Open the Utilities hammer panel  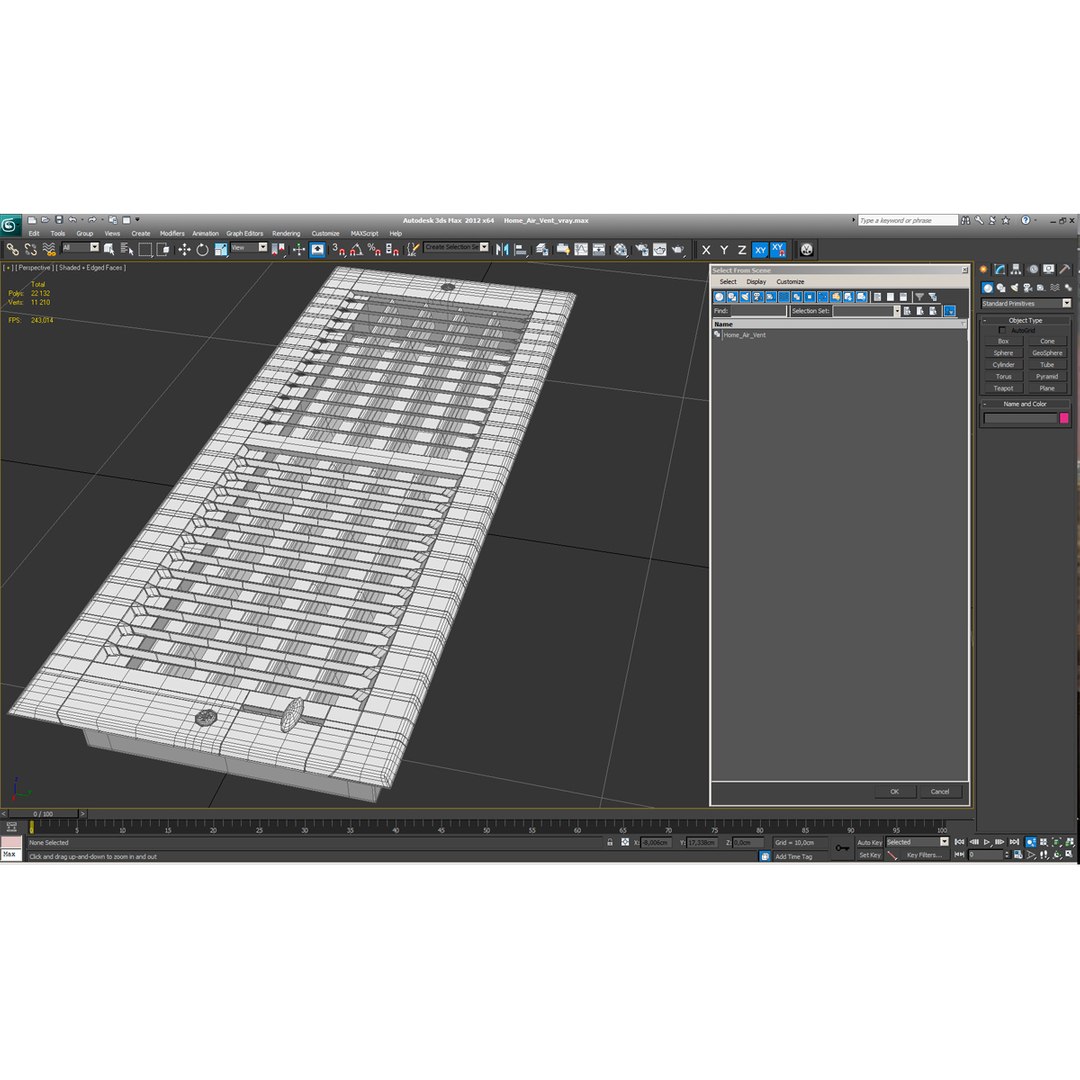[x=1064, y=269]
